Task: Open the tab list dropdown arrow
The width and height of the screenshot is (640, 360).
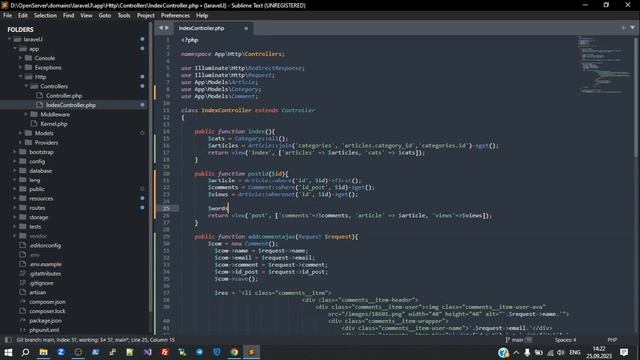Action: tap(632, 28)
